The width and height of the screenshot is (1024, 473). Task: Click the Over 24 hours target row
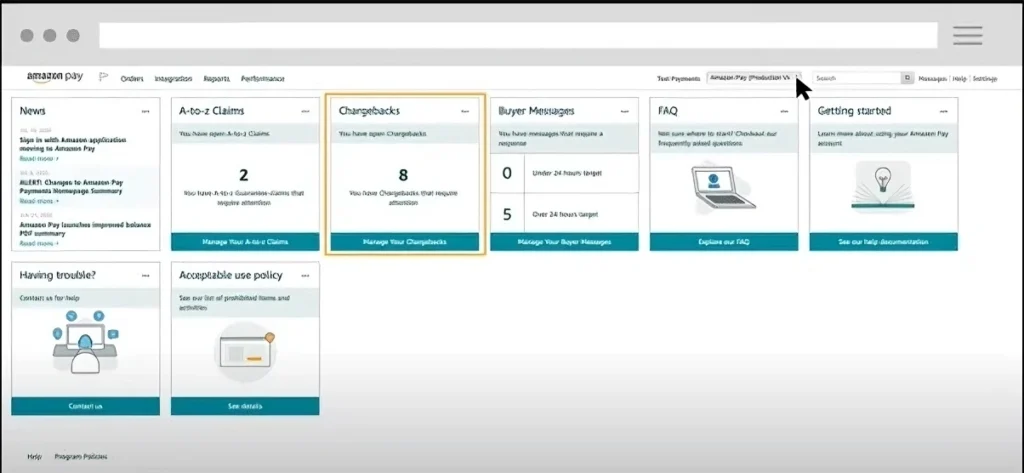click(564, 214)
